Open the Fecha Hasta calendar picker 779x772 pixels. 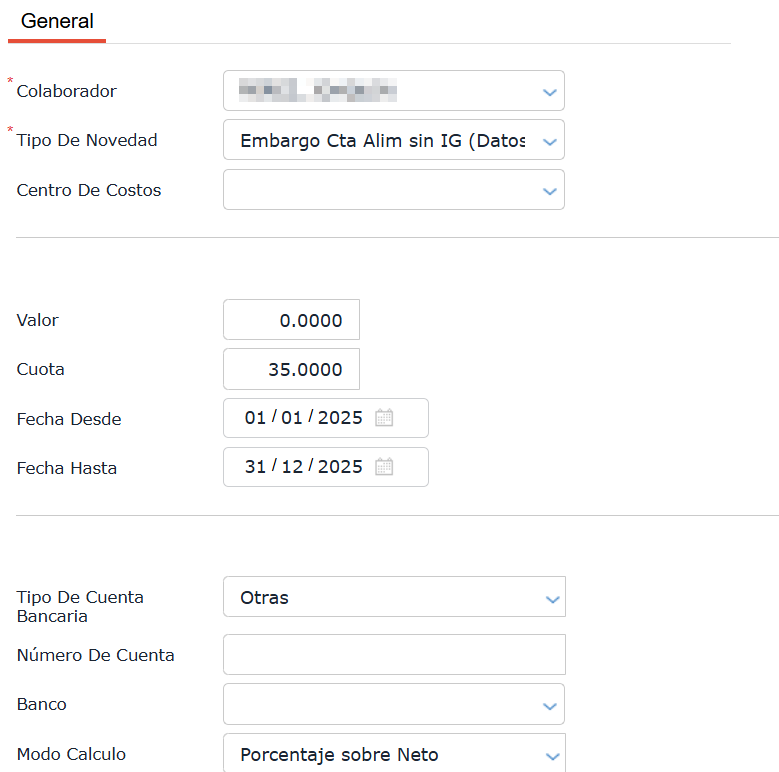[x=384, y=467]
